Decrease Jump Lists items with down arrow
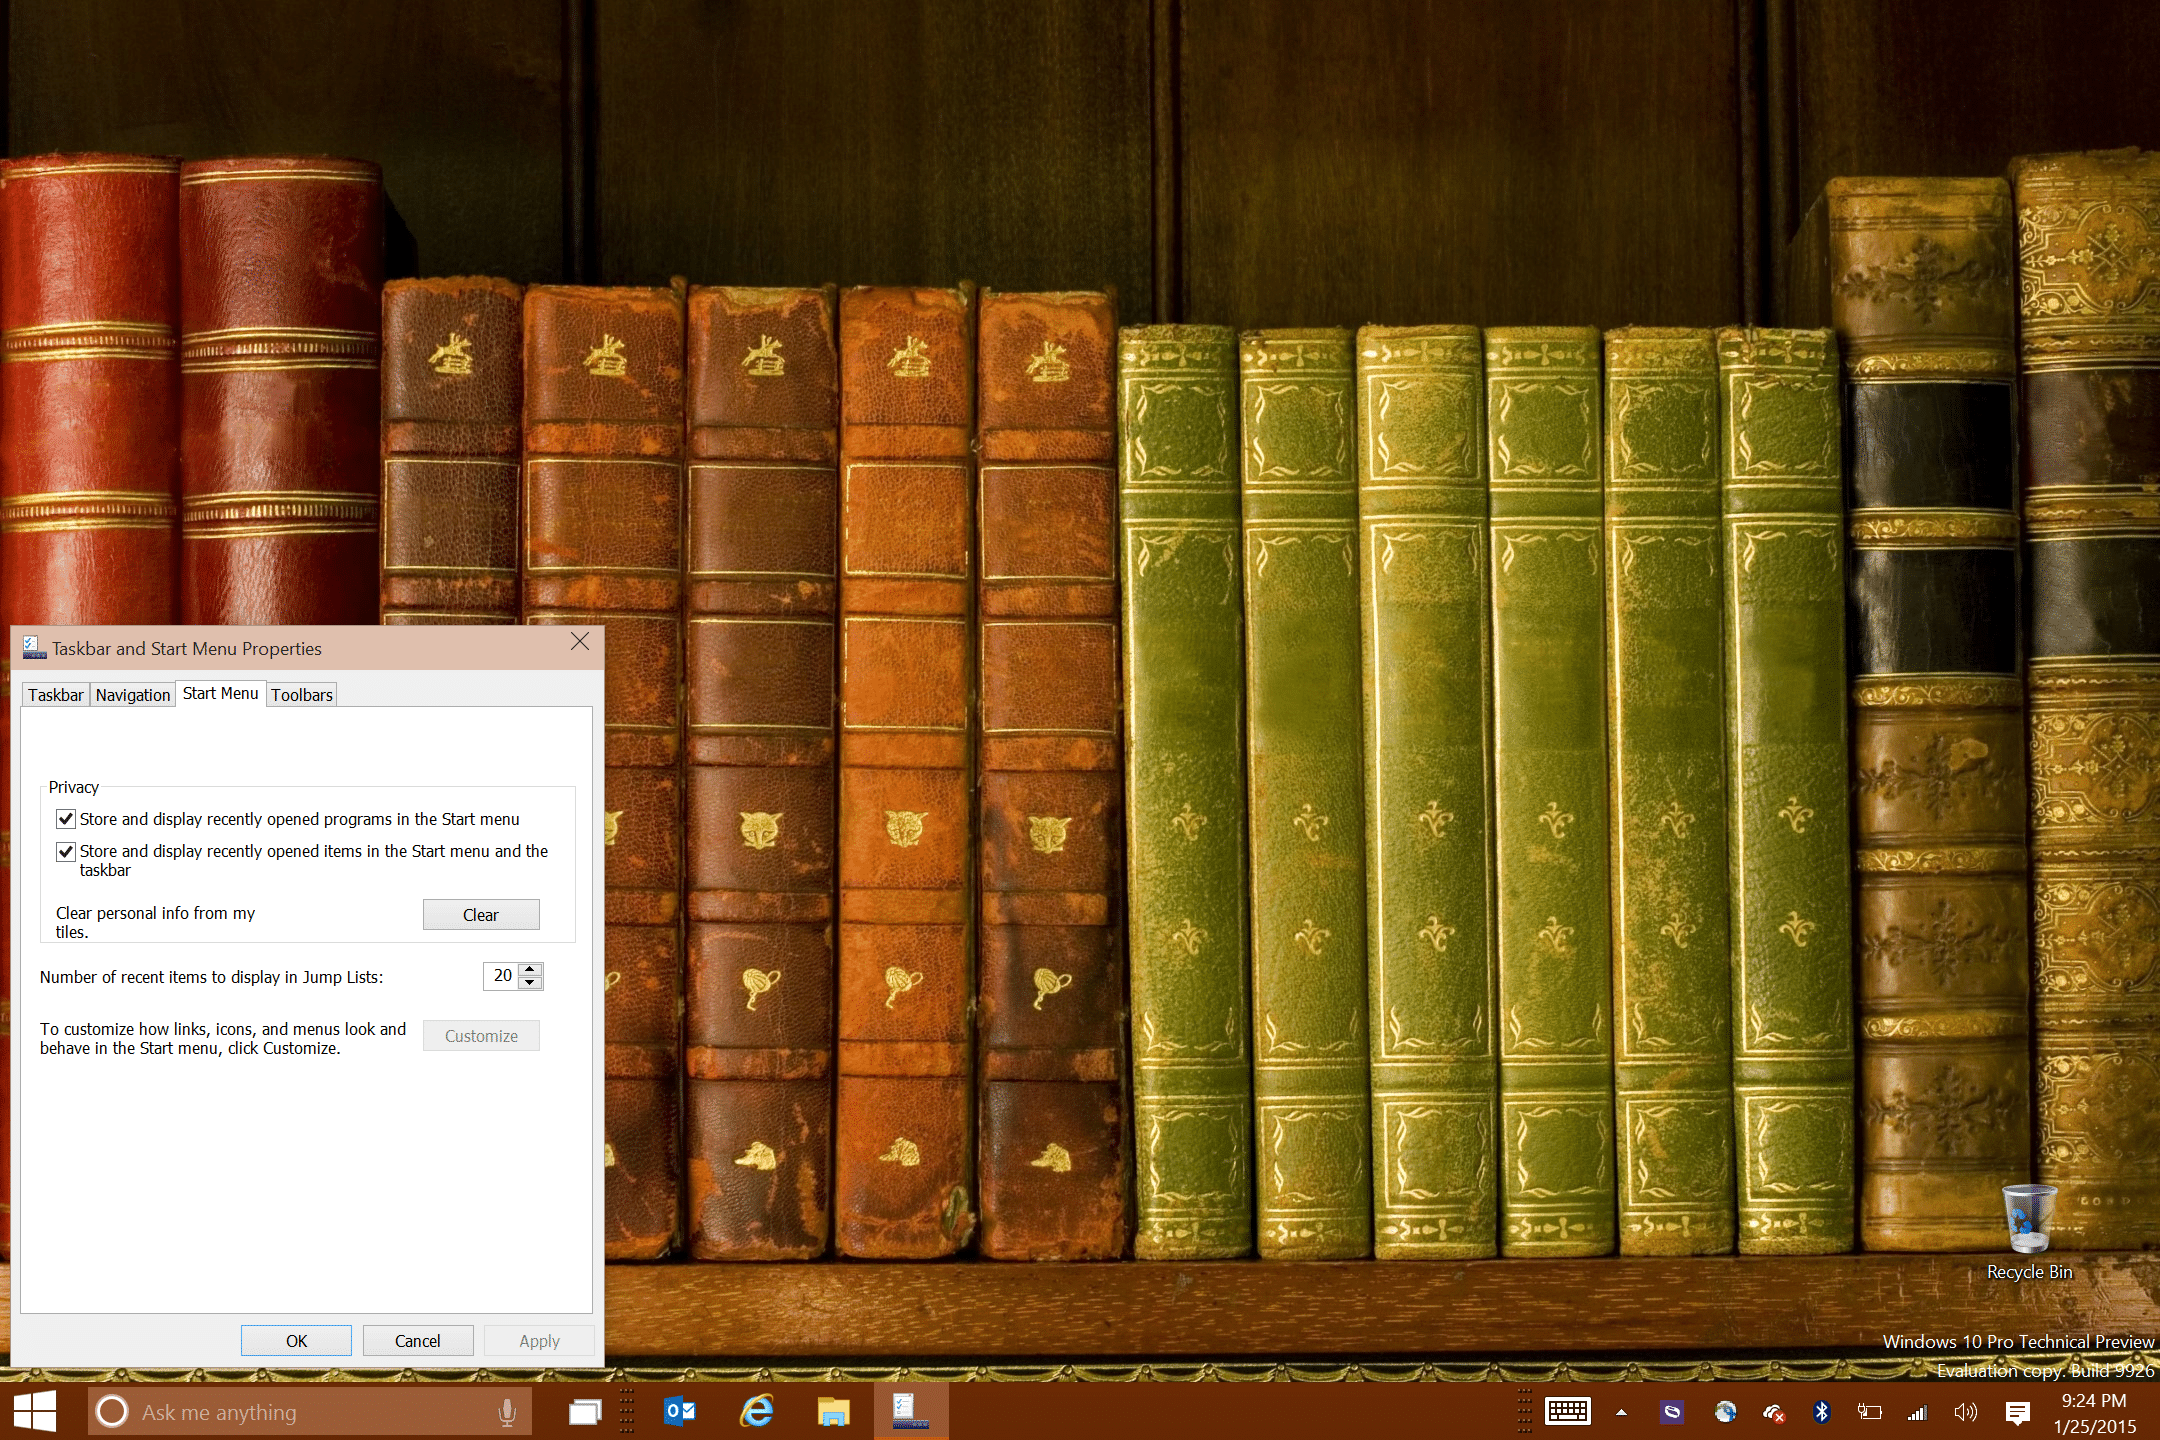The width and height of the screenshot is (2160, 1440). (531, 983)
